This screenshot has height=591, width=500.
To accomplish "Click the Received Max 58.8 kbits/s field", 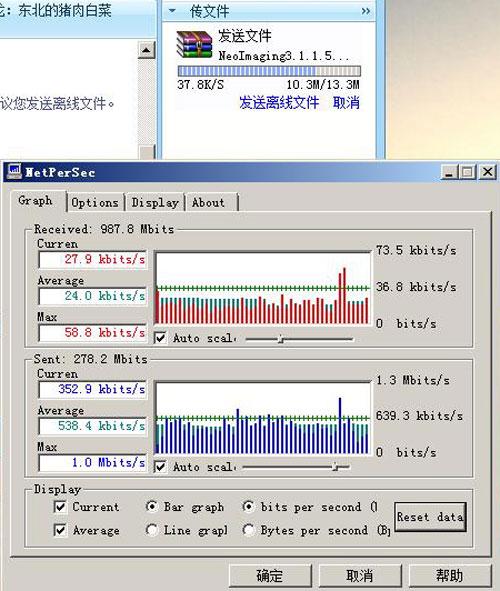I will tap(93, 332).
